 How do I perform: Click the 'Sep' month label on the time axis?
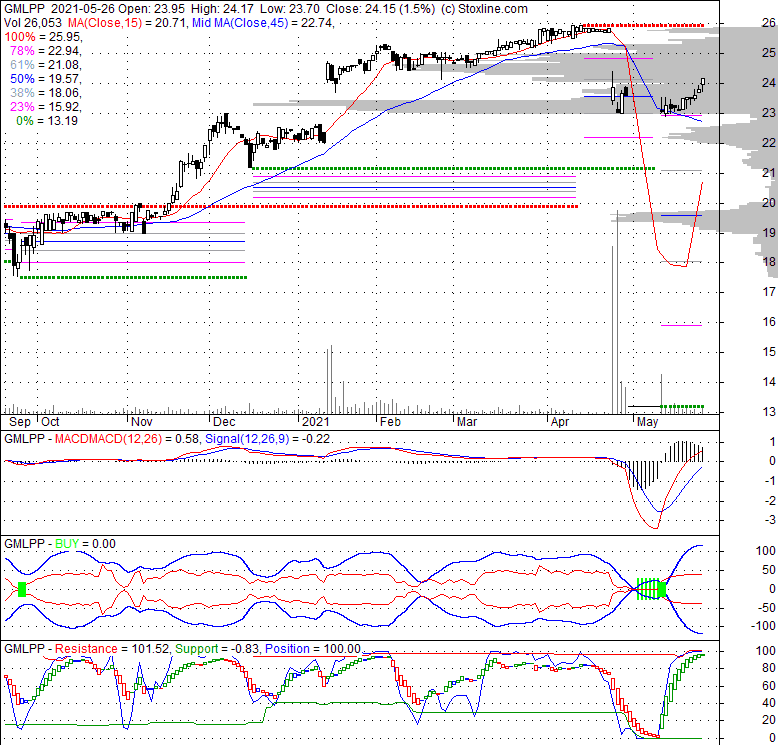(x=20, y=422)
